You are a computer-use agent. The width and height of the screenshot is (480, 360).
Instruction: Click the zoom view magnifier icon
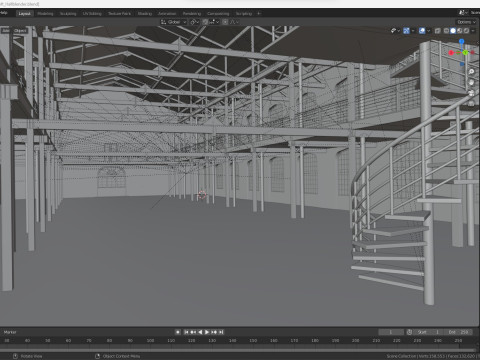click(x=471, y=72)
